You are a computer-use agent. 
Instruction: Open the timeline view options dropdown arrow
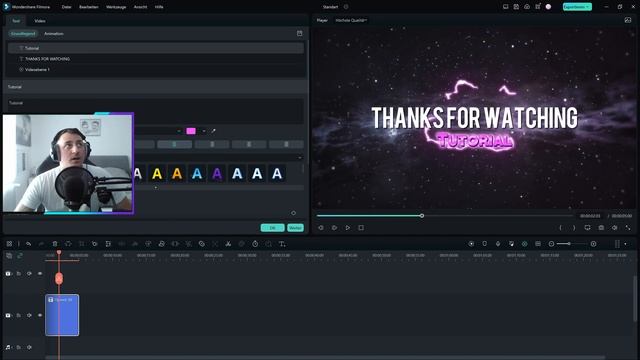(625, 244)
